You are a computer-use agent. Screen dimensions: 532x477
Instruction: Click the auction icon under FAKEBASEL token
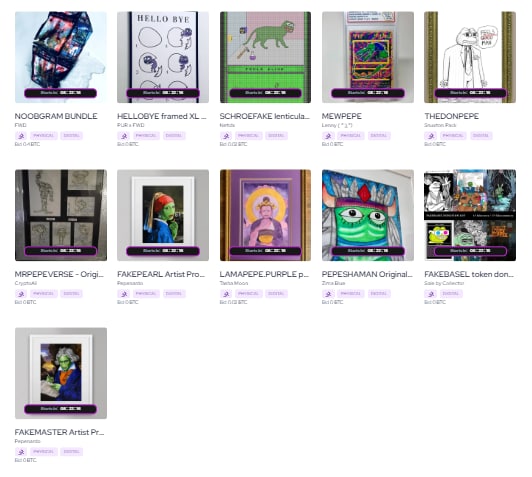point(430,294)
